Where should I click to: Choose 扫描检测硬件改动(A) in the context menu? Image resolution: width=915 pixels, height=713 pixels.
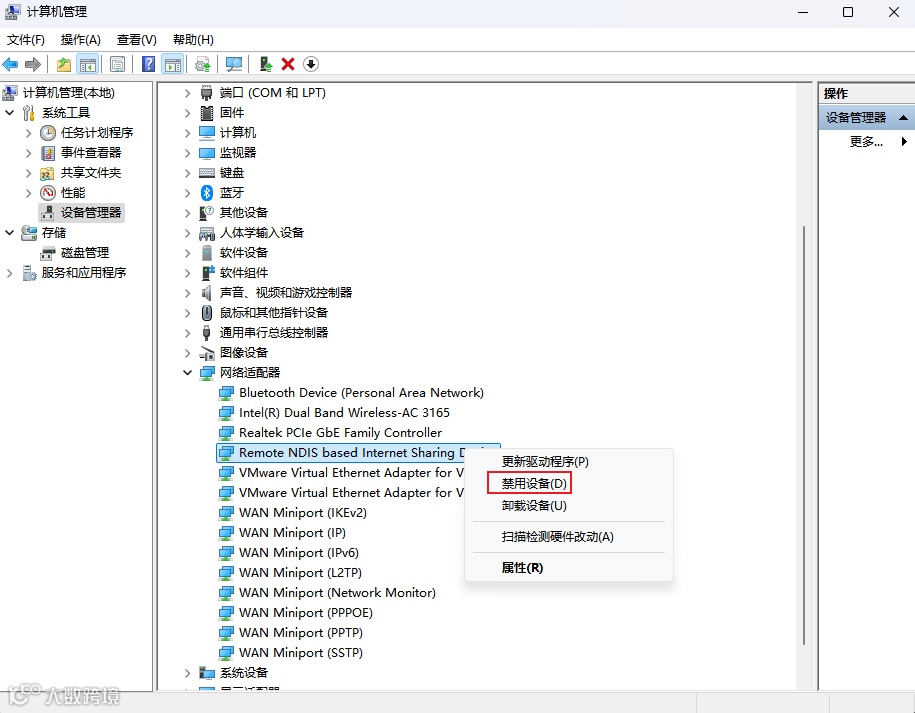557,537
